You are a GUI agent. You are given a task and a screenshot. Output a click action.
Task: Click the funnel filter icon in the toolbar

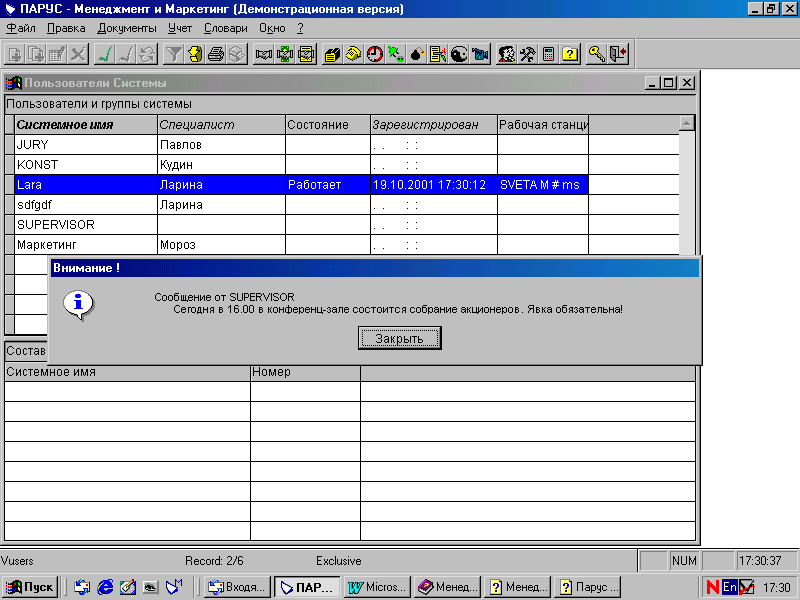point(173,54)
